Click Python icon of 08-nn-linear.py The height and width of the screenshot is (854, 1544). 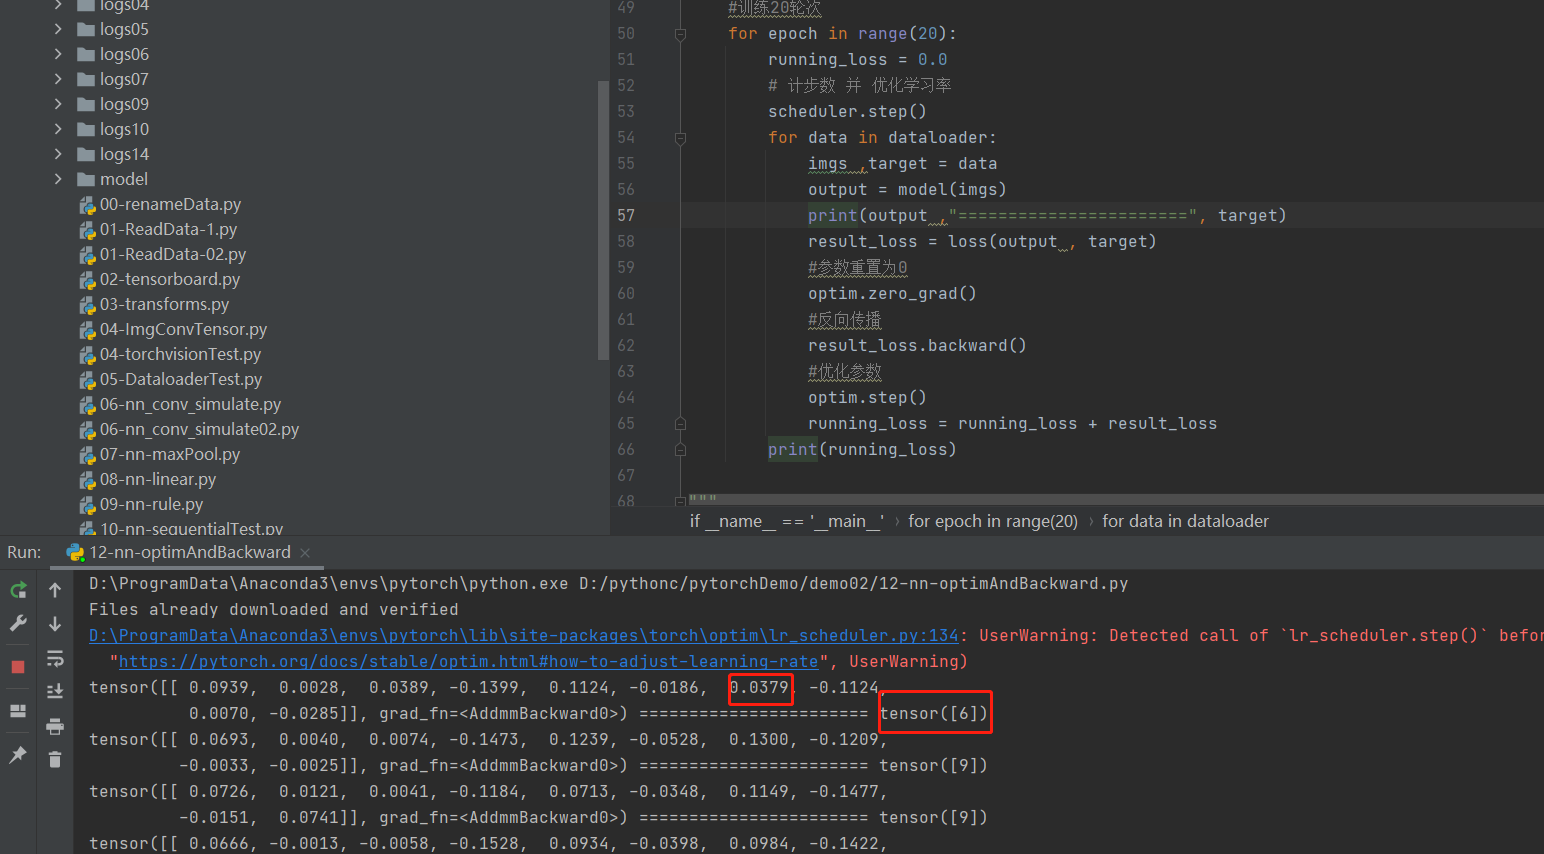(88, 480)
